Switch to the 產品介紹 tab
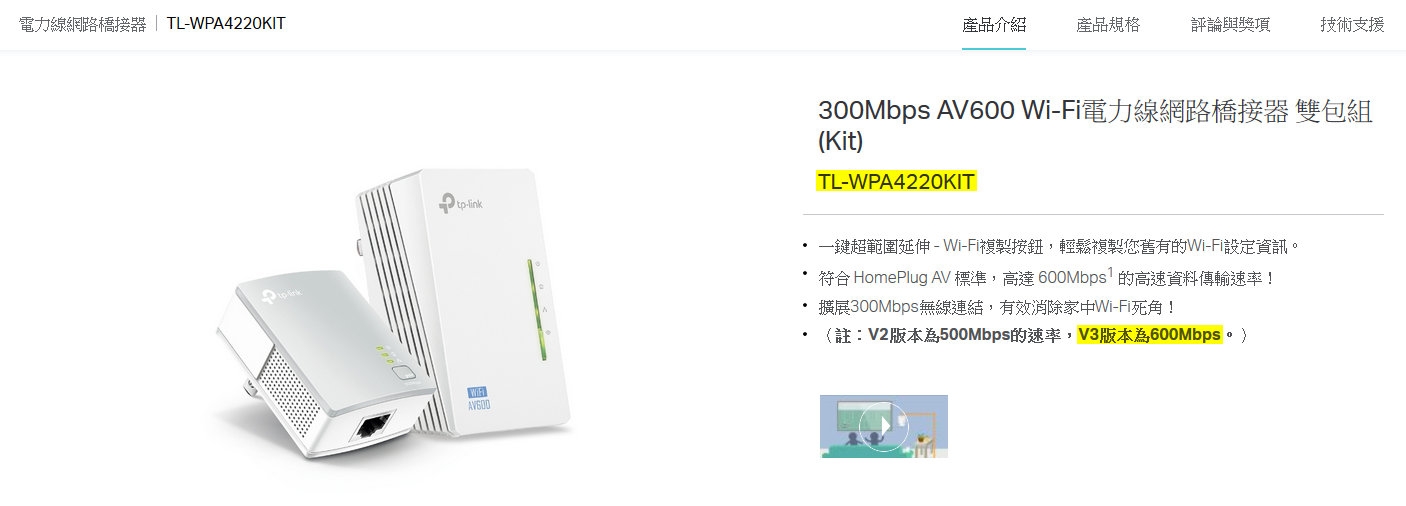 [994, 25]
